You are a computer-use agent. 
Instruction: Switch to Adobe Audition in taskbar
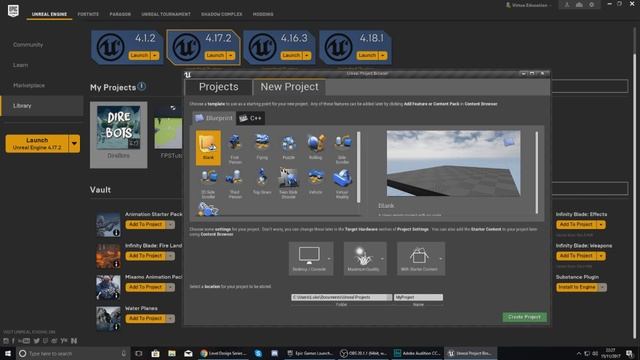point(417,353)
